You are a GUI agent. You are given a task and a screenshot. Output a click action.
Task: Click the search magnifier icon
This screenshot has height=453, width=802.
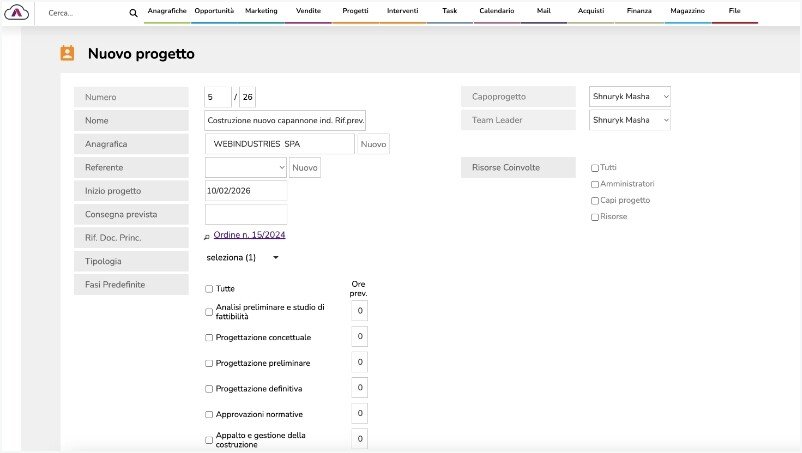[x=134, y=13]
